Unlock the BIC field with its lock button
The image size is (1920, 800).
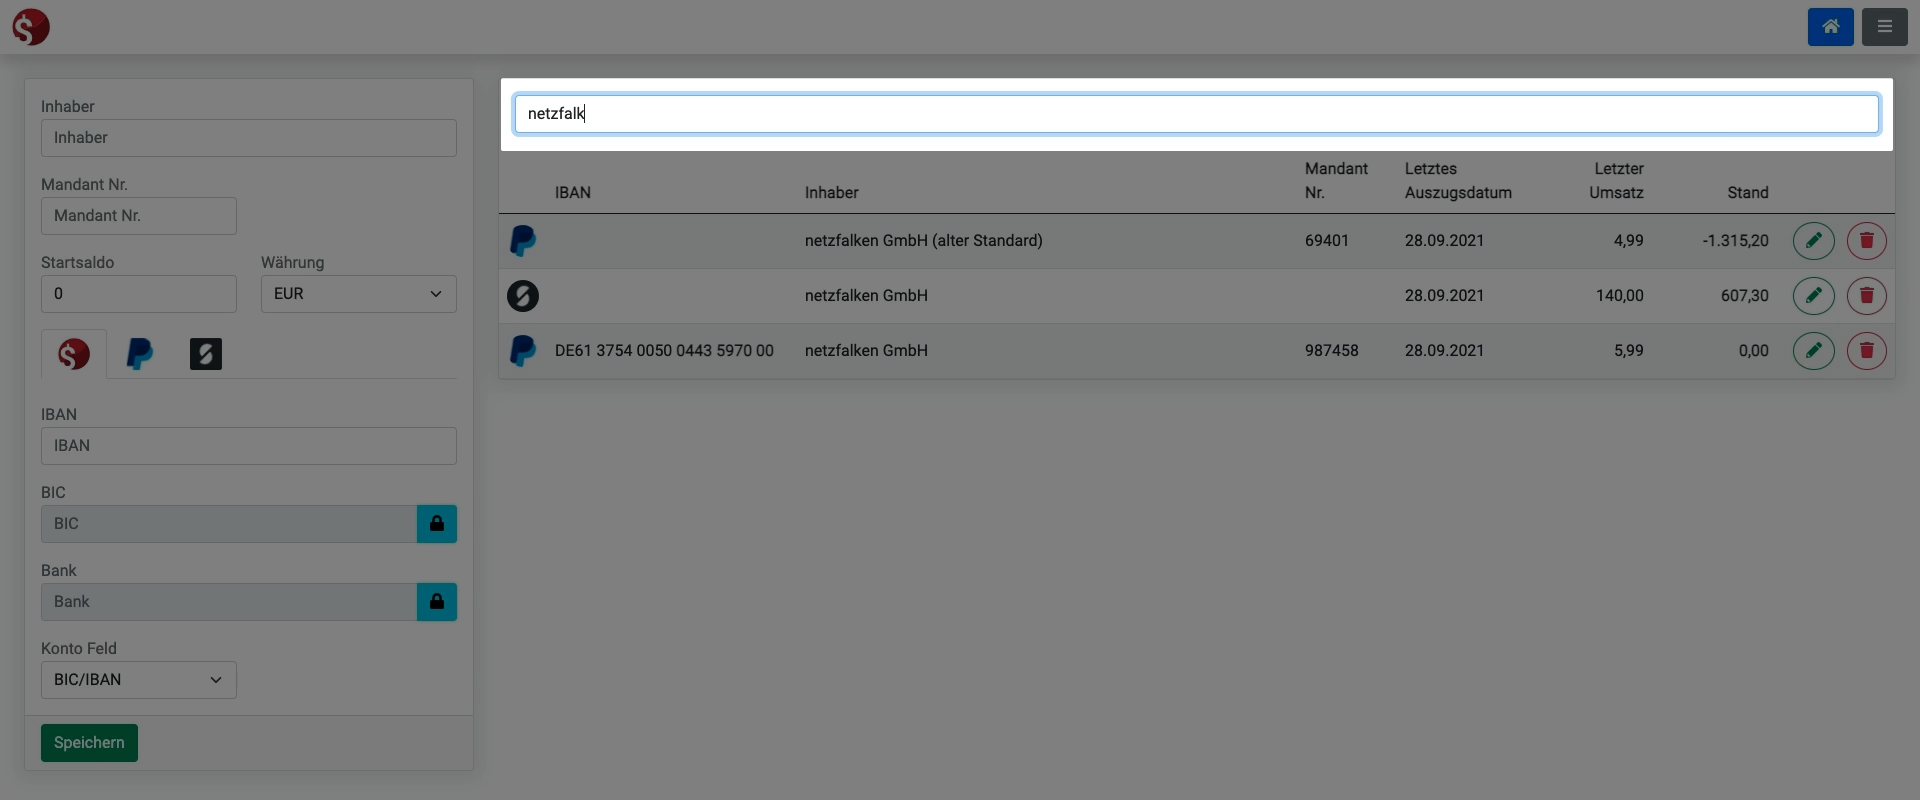(437, 524)
